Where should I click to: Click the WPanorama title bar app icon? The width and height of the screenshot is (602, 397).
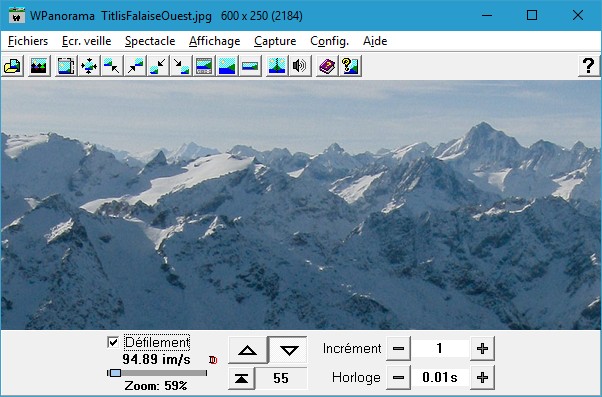tap(16, 15)
